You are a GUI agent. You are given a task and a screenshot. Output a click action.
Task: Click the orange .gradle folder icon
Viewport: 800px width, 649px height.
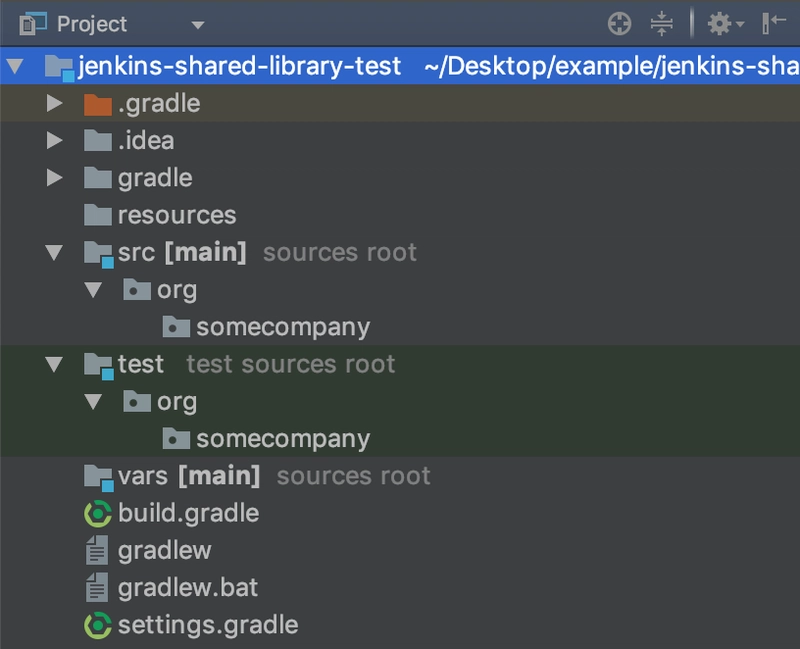(98, 104)
